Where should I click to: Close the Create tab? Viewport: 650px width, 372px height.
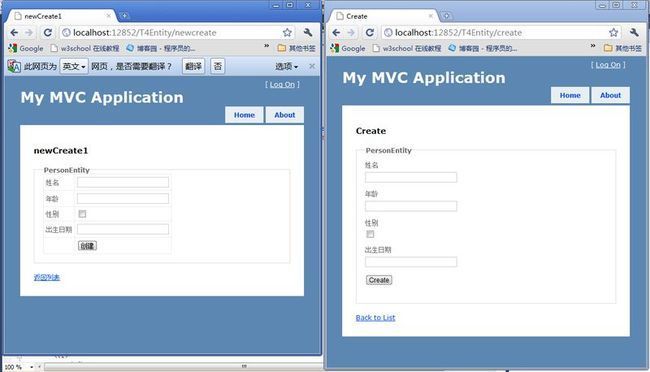(431, 16)
